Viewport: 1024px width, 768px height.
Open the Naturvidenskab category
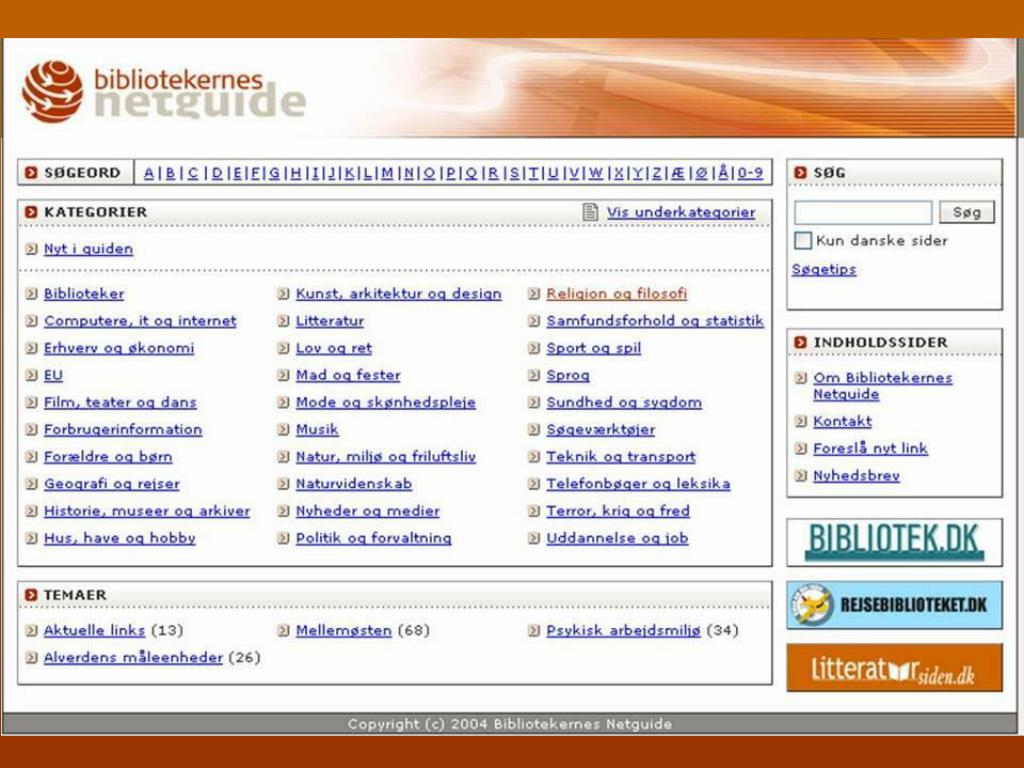(x=354, y=484)
